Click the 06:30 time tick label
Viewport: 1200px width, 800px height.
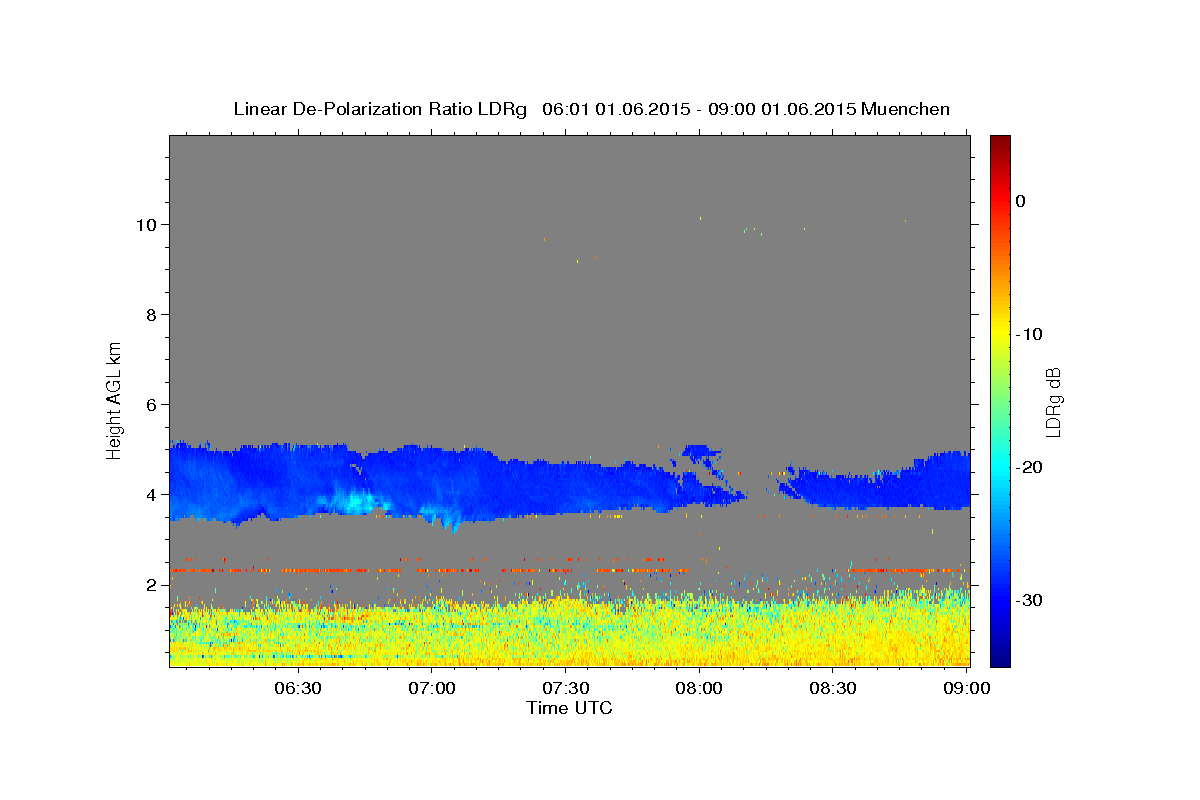pyautogui.click(x=298, y=688)
